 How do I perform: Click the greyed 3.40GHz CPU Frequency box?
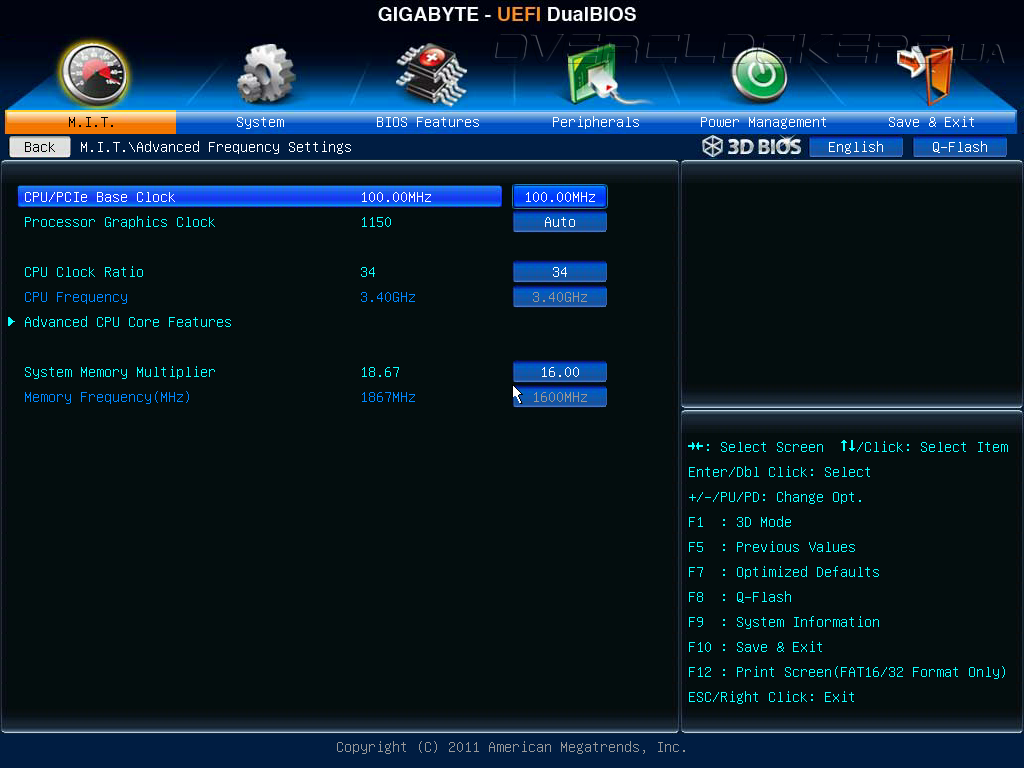(x=560, y=297)
